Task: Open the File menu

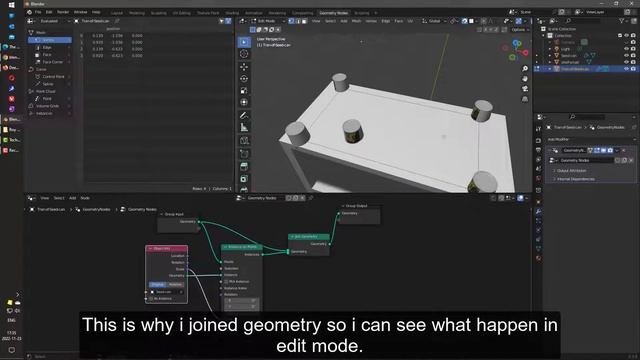Action: [x=38, y=12]
